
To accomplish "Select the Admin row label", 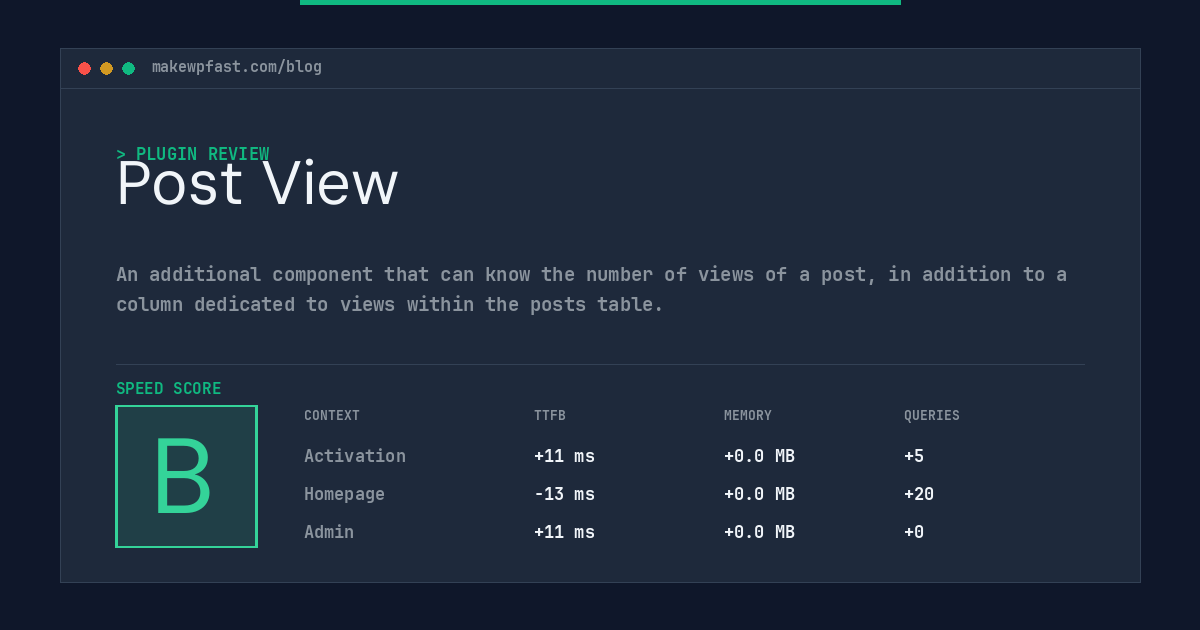I will pyautogui.click(x=329, y=532).
